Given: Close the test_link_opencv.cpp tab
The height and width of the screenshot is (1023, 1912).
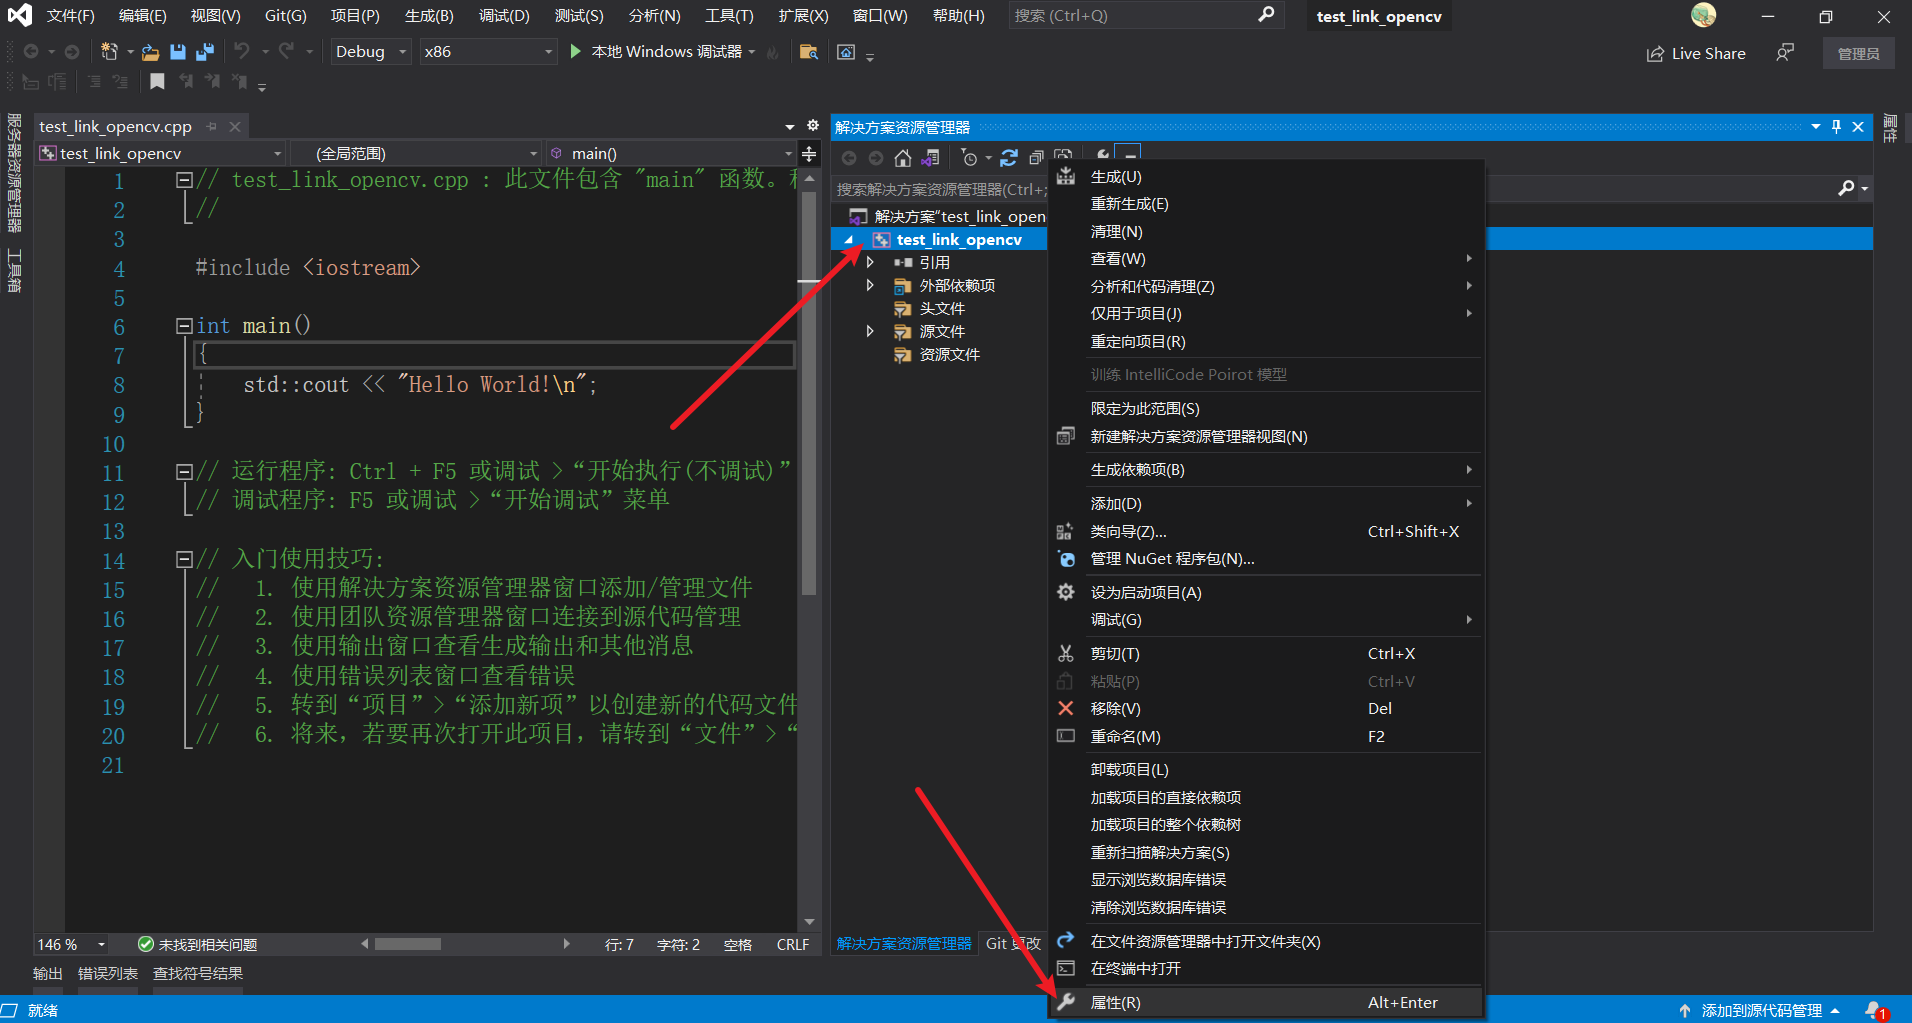Looking at the screenshot, I should (235, 127).
